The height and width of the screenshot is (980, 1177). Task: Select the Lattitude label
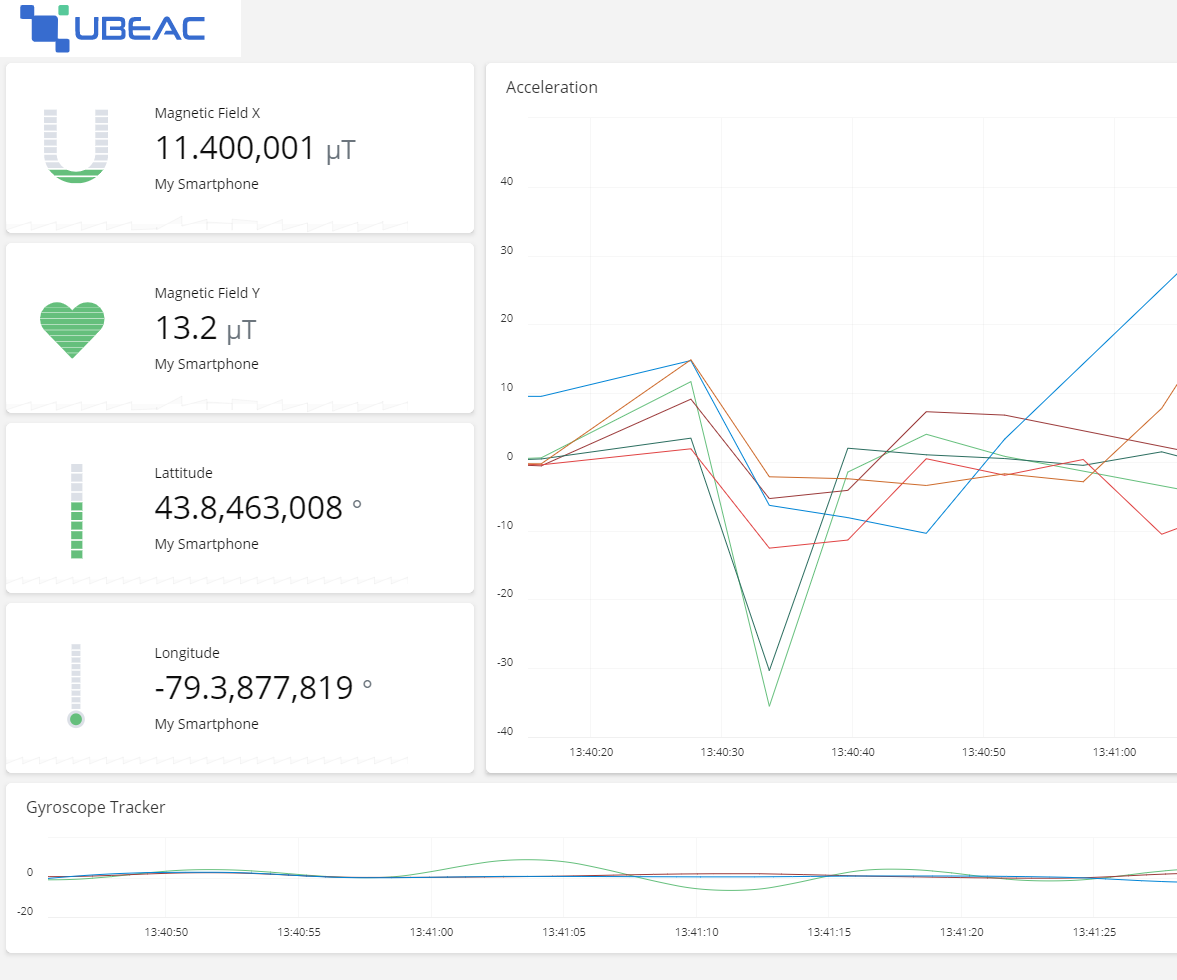click(x=183, y=473)
